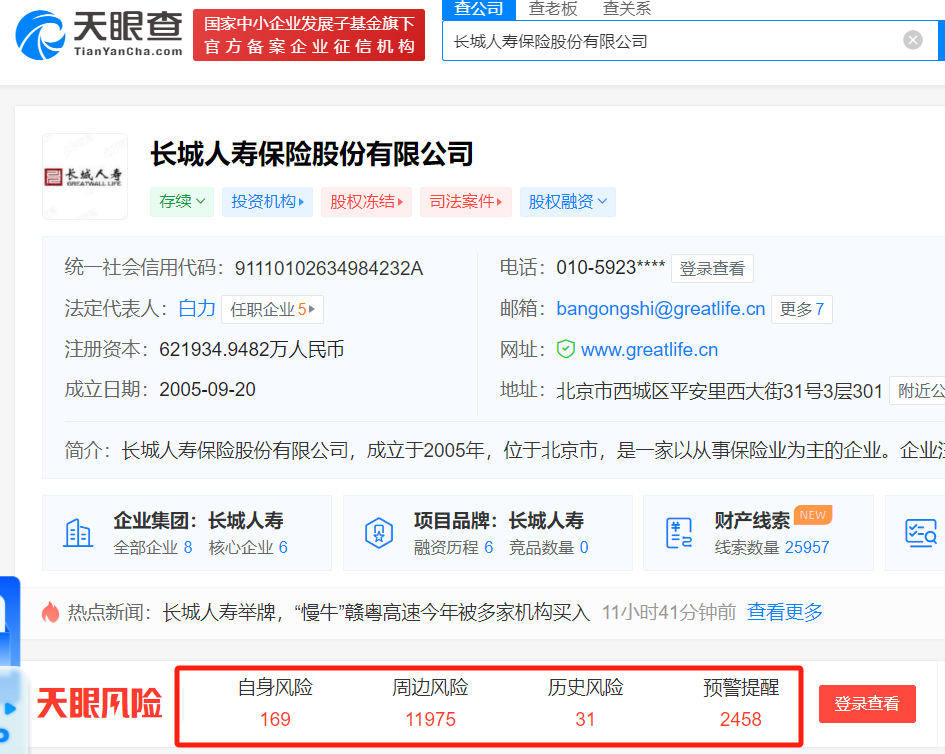Click the red 登录查看 button in risk bar
This screenshot has height=754, width=945.
[x=866, y=704]
